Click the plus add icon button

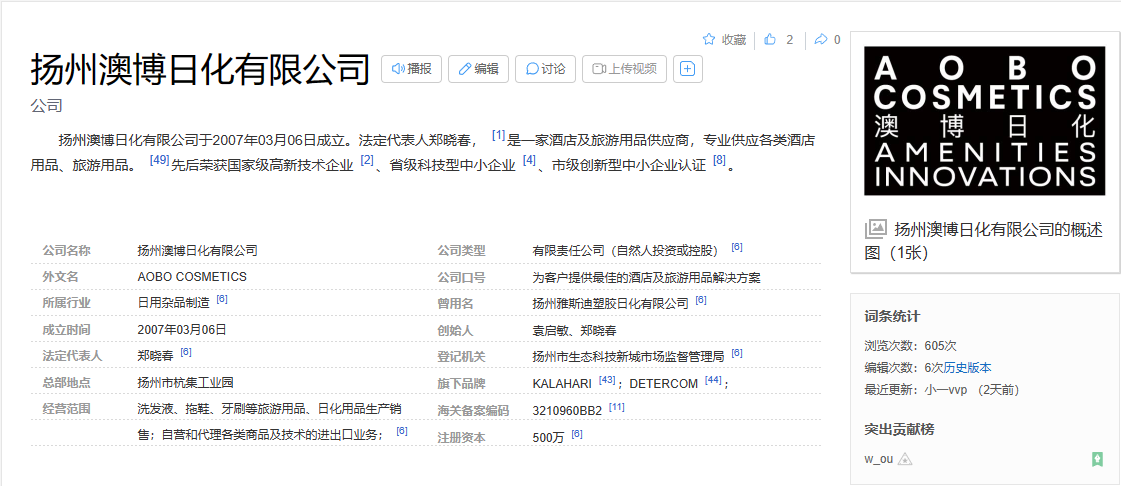tap(688, 69)
